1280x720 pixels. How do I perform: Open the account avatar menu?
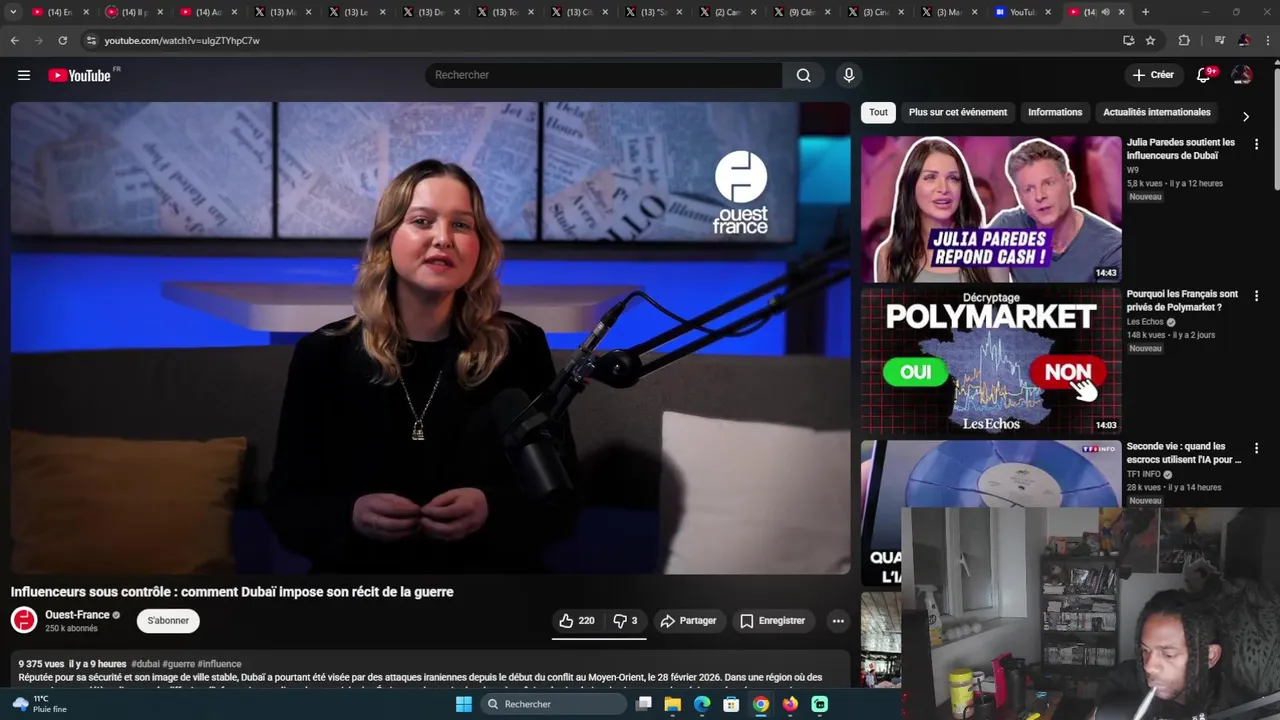pos(1242,75)
